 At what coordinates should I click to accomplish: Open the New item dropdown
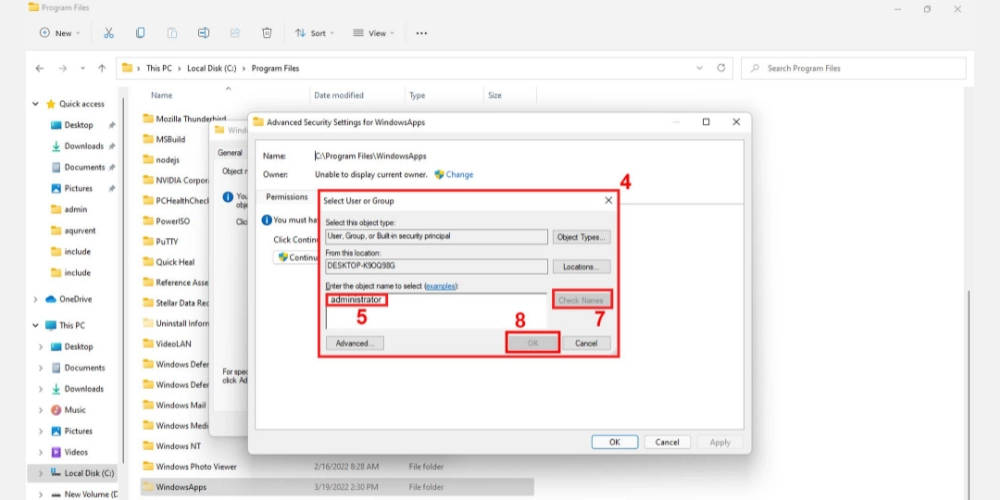coord(61,33)
